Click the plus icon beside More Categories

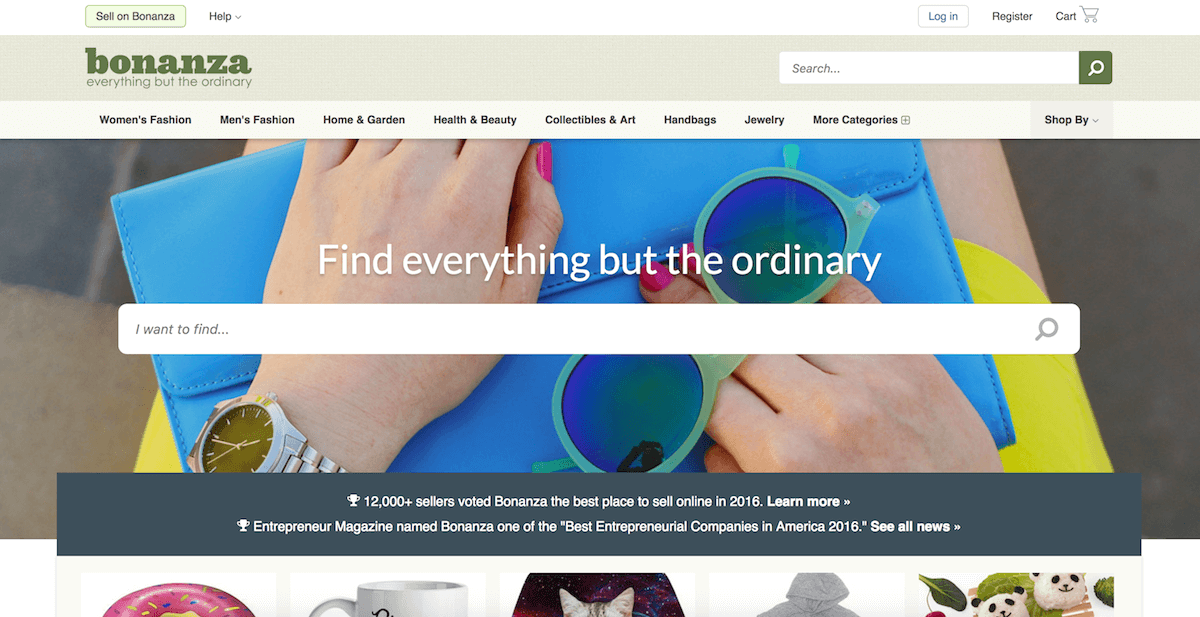tap(906, 120)
